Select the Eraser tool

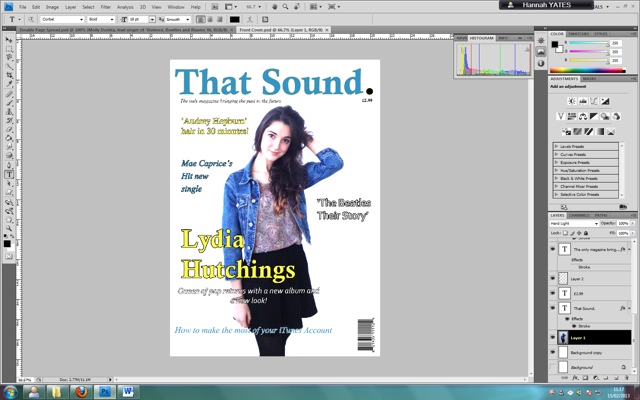(x=9, y=130)
